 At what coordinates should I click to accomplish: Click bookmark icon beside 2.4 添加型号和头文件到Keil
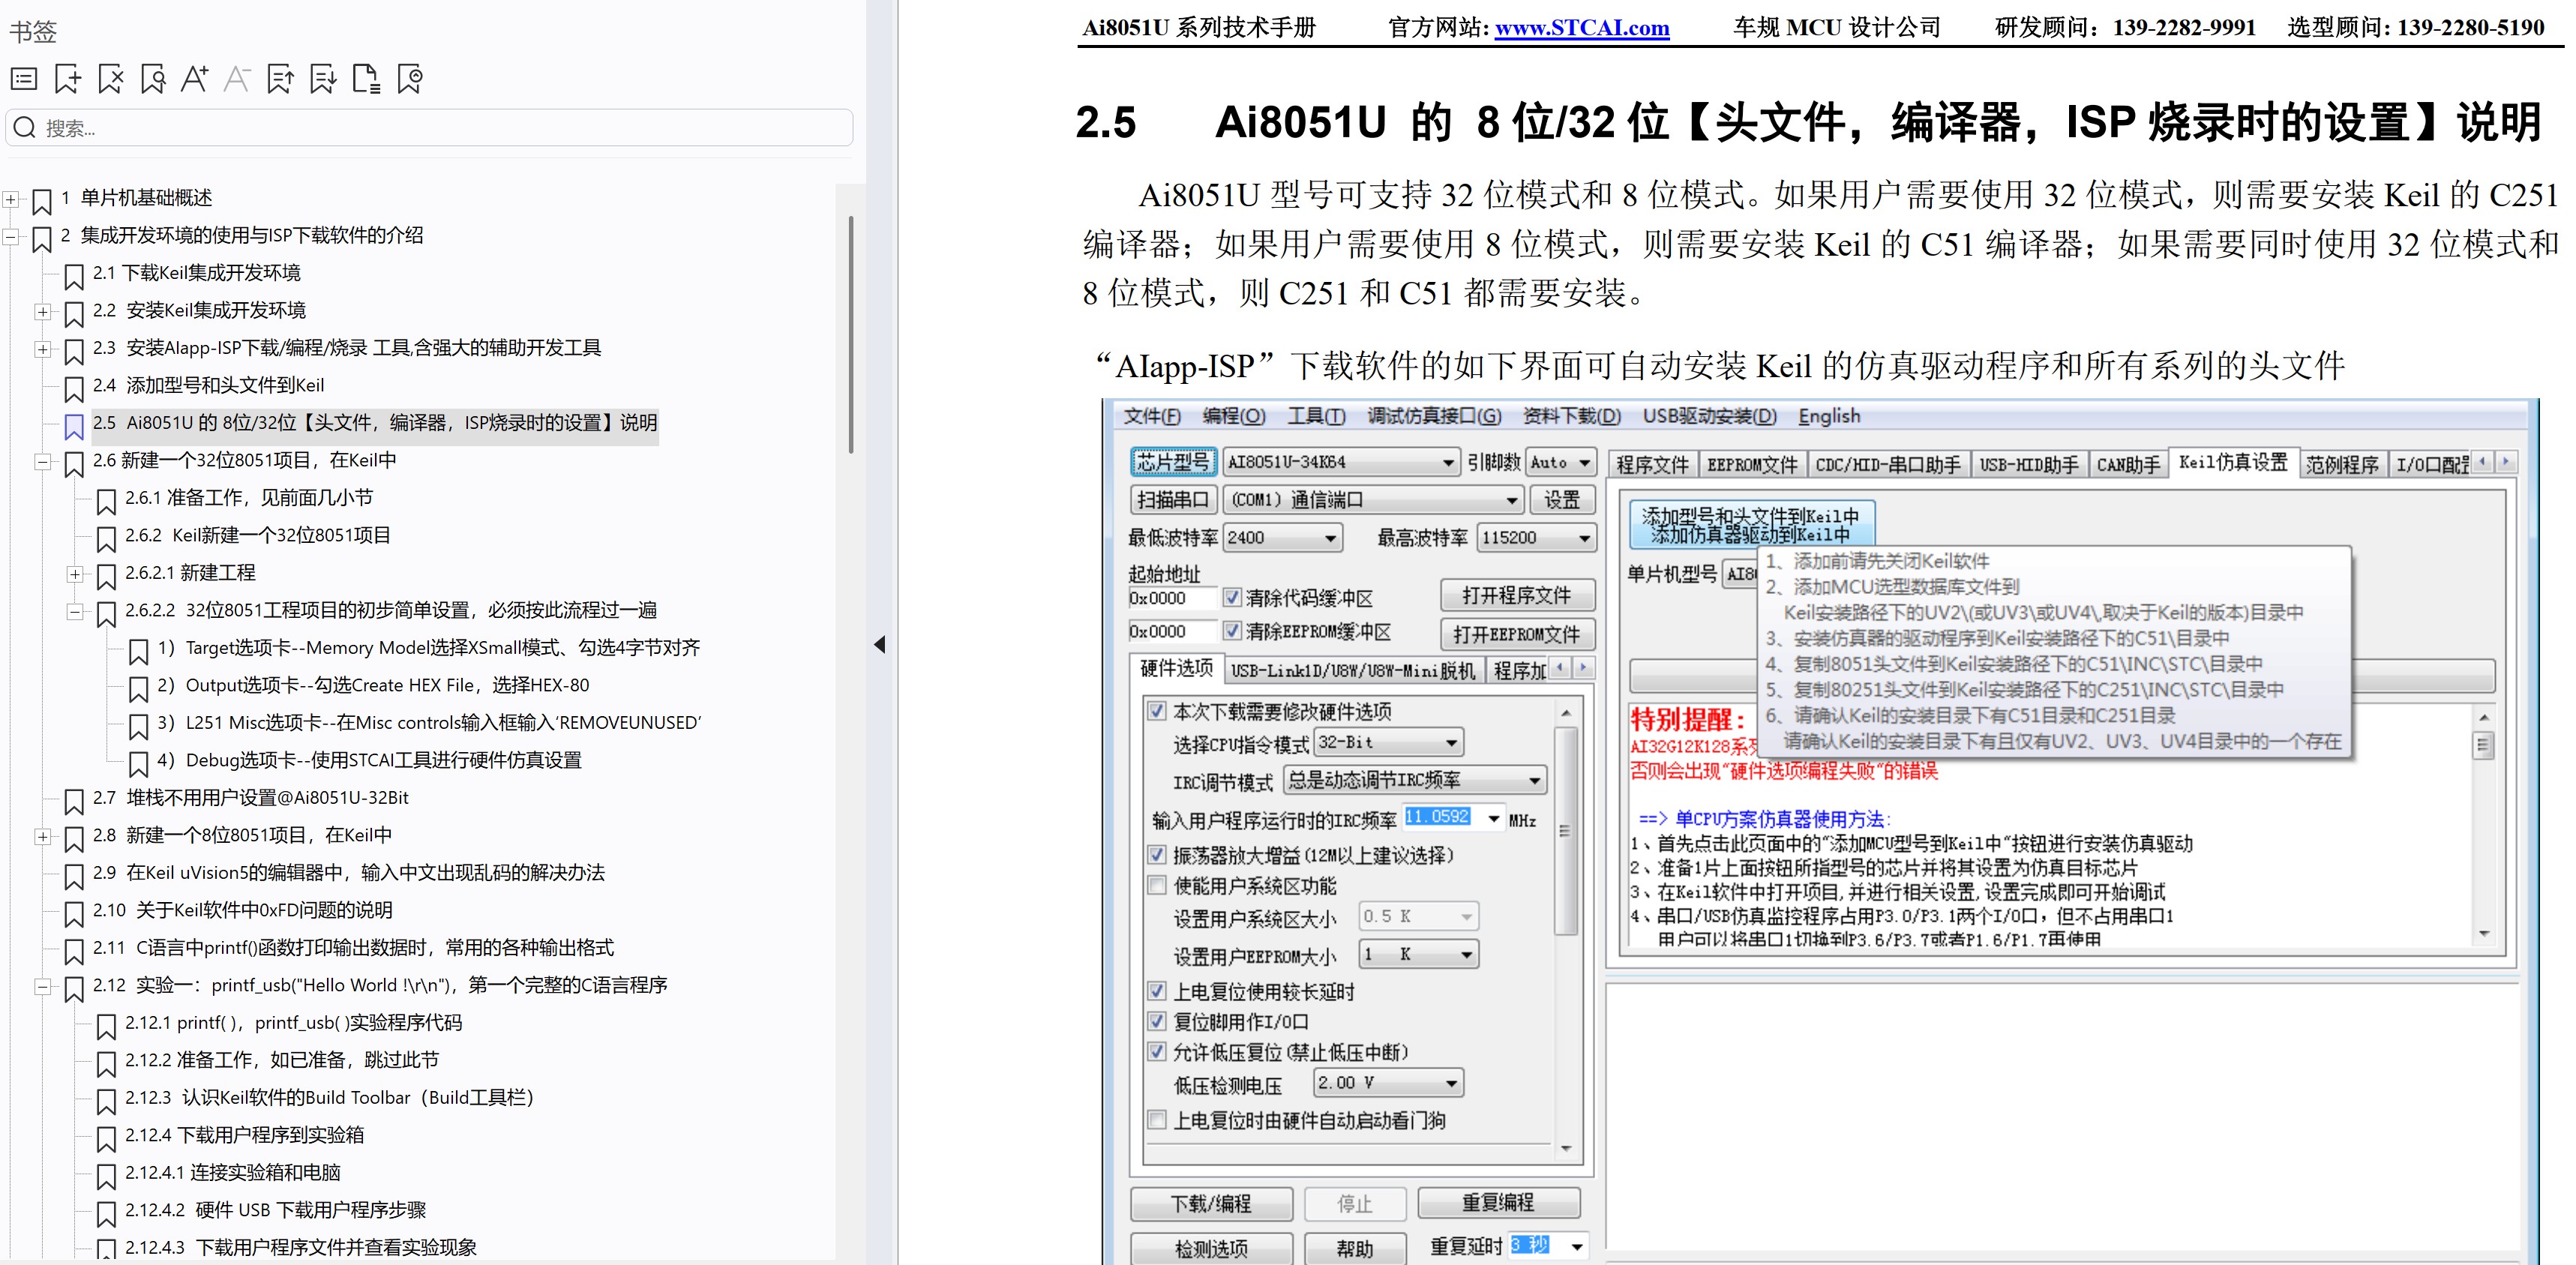pos(74,389)
